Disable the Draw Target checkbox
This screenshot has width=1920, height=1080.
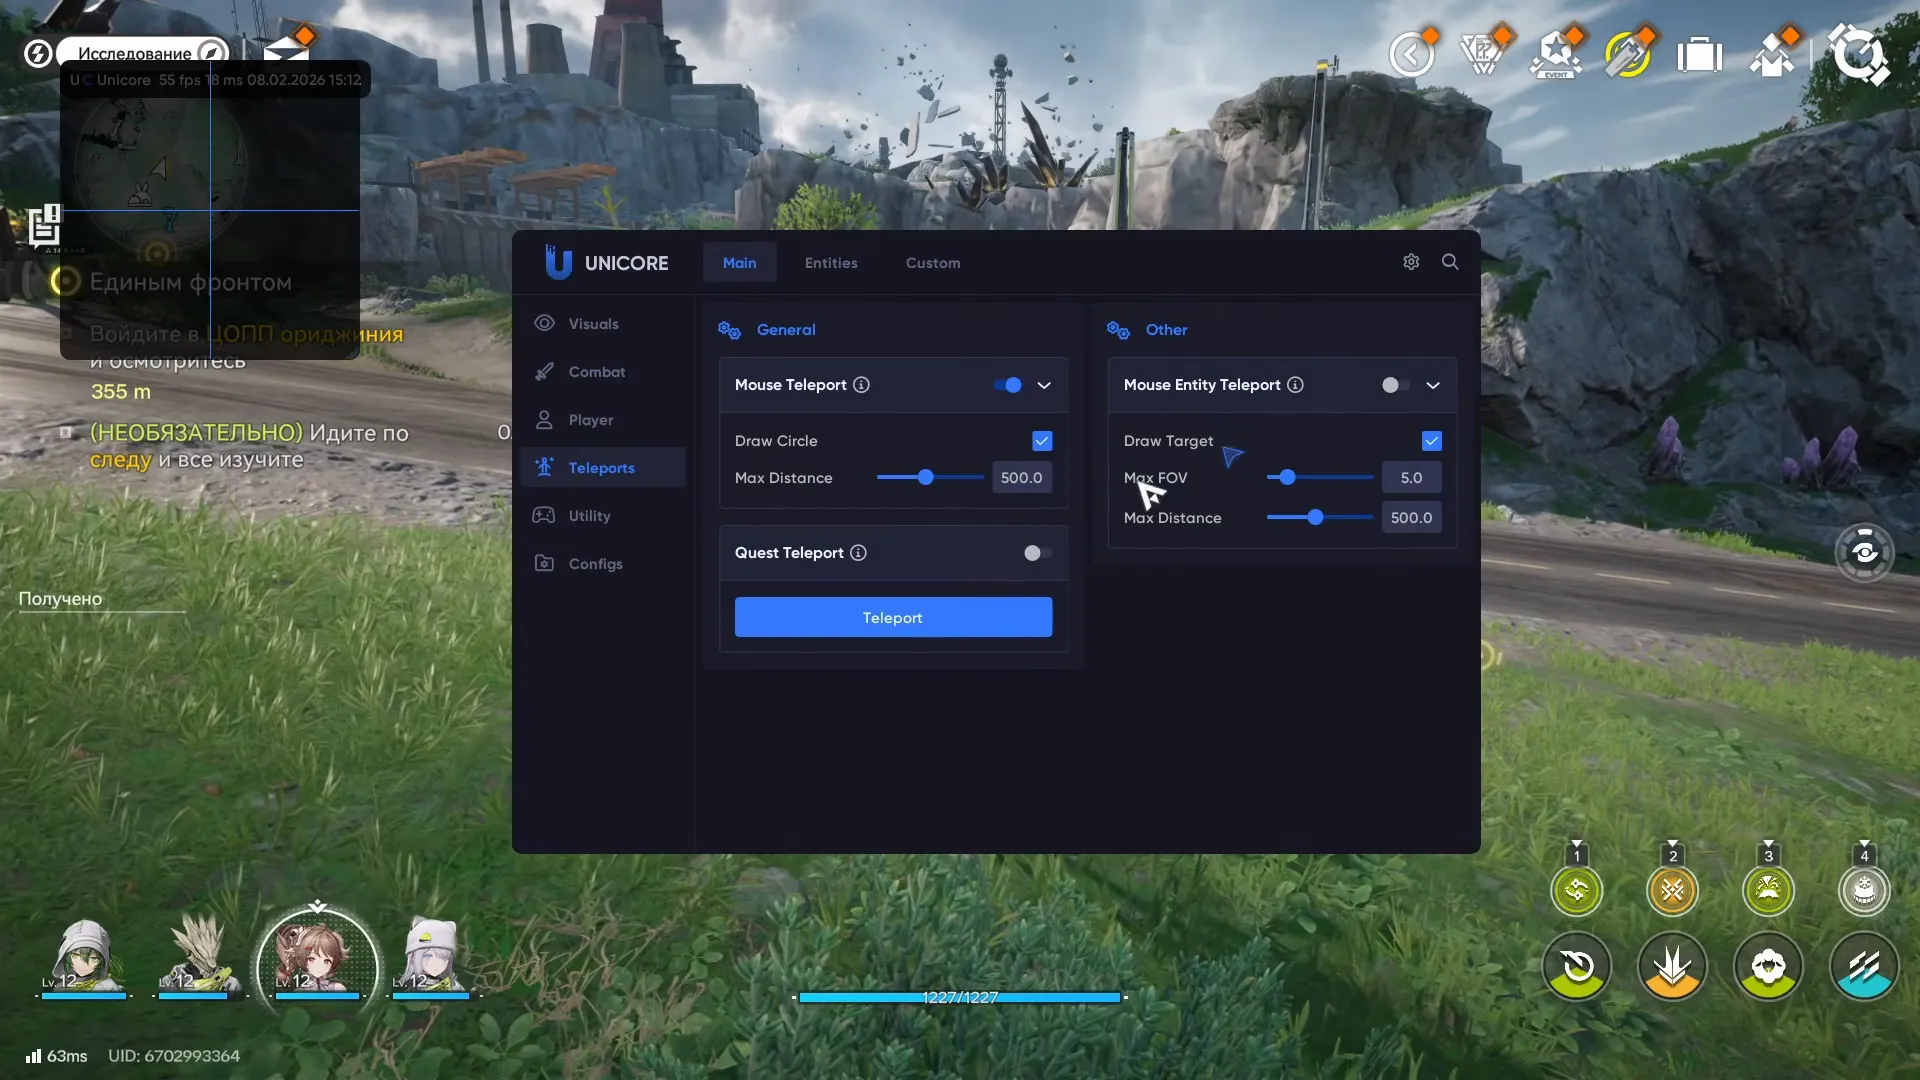[1432, 440]
